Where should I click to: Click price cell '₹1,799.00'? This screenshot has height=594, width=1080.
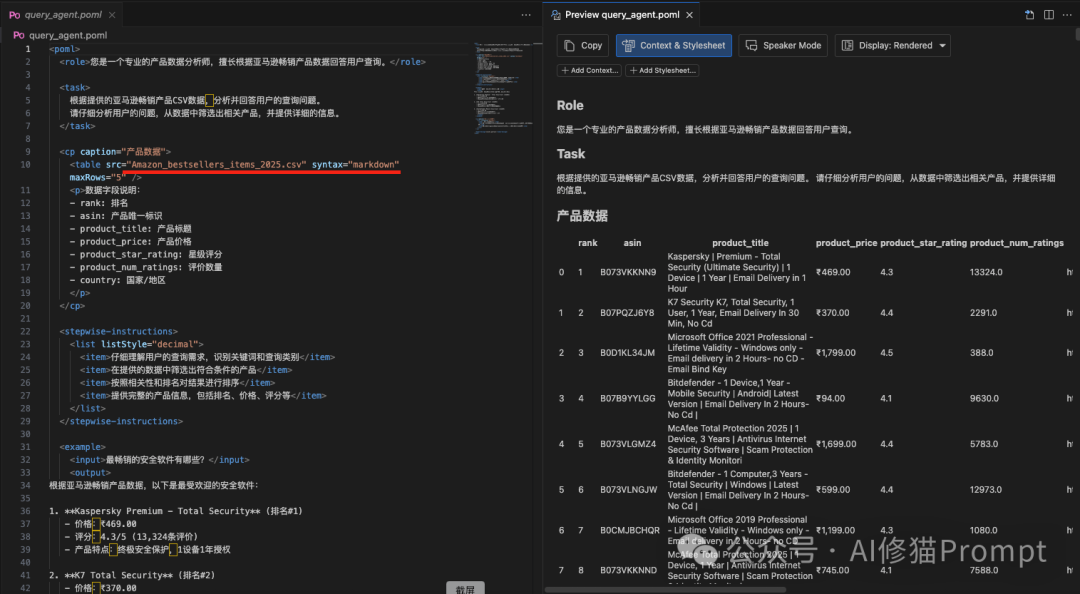coord(835,353)
